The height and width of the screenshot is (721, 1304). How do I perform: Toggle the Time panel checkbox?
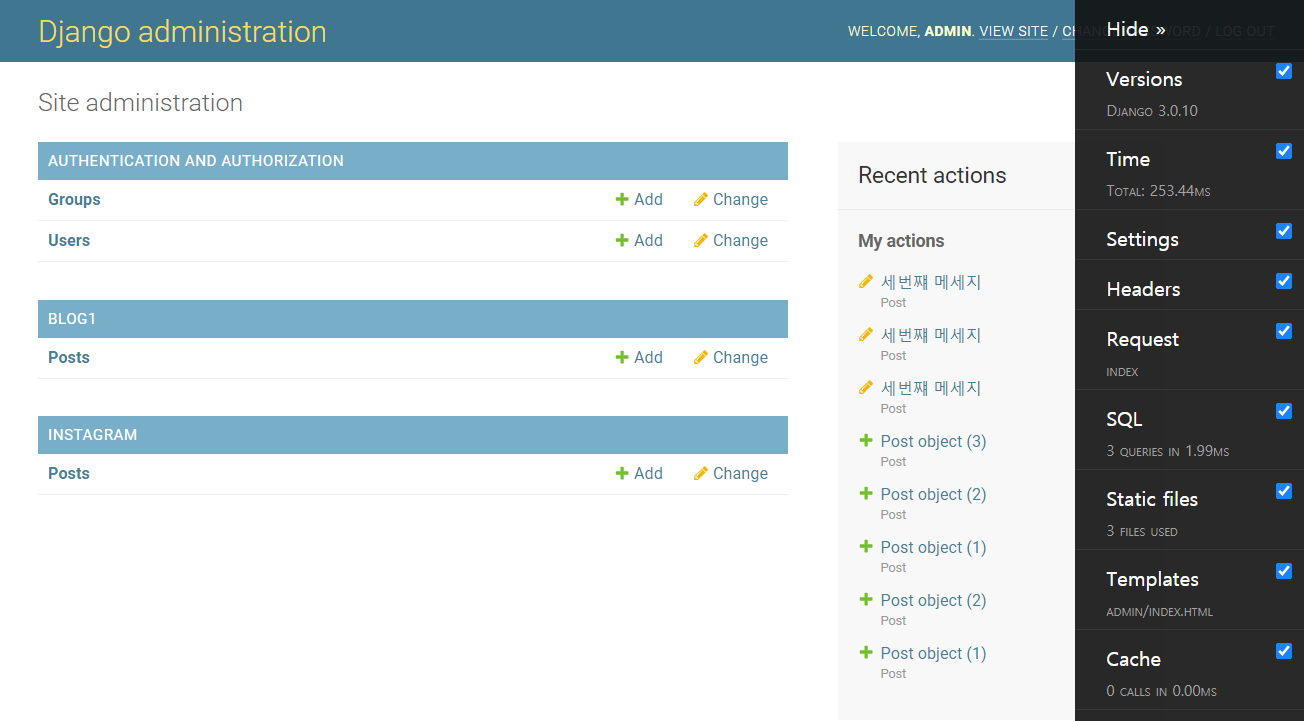coord(1284,151)
